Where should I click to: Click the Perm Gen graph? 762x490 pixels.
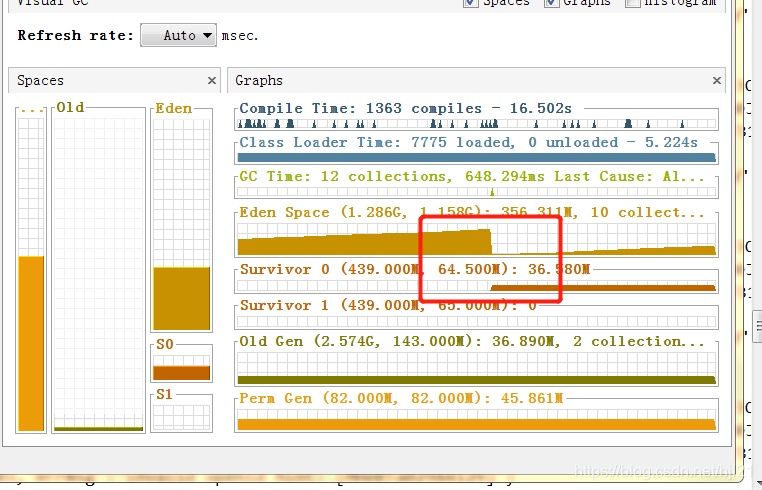point(476,420)
